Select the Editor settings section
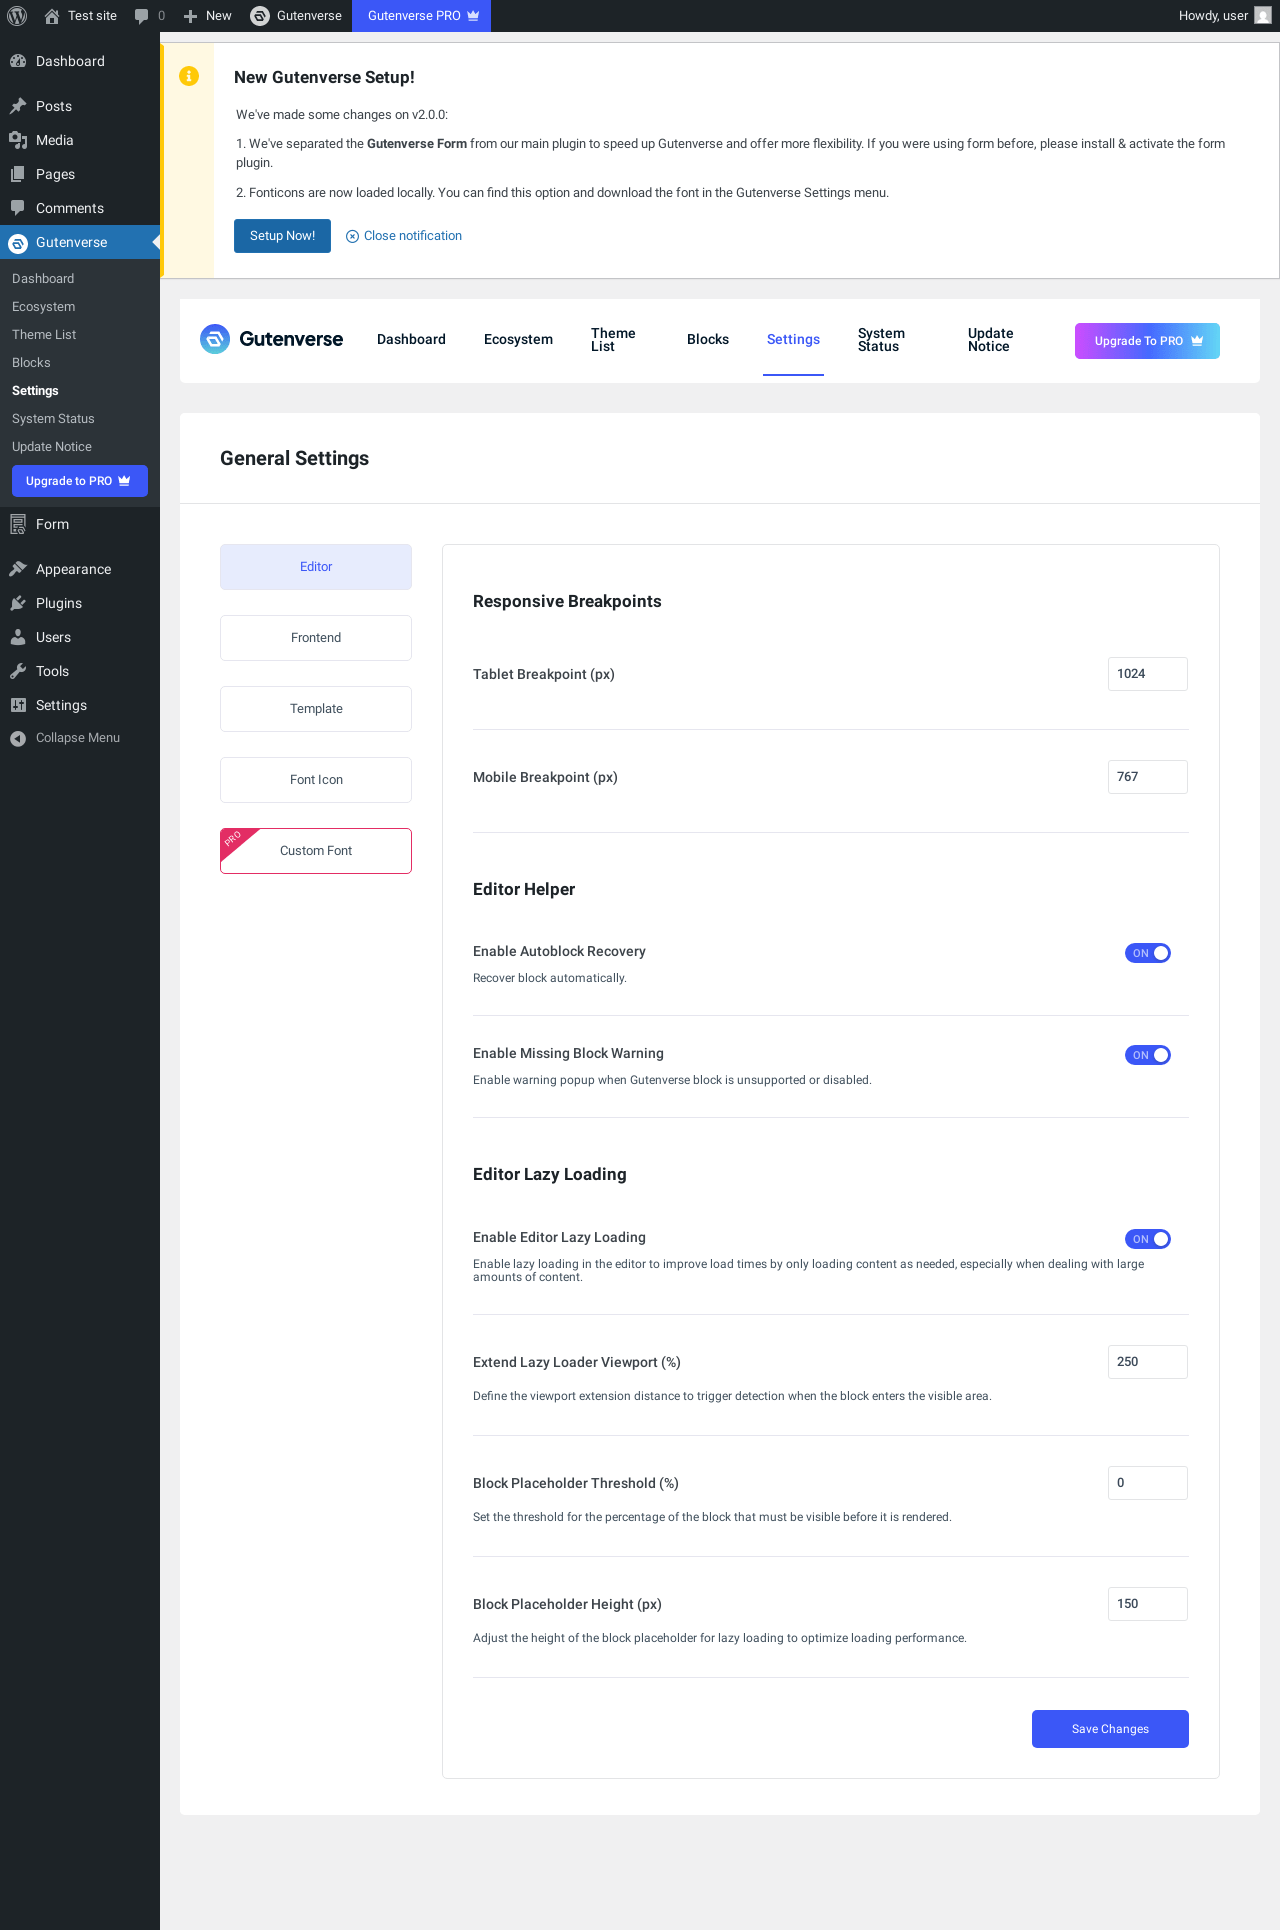1280x1930 pixels. click(316, 567)
